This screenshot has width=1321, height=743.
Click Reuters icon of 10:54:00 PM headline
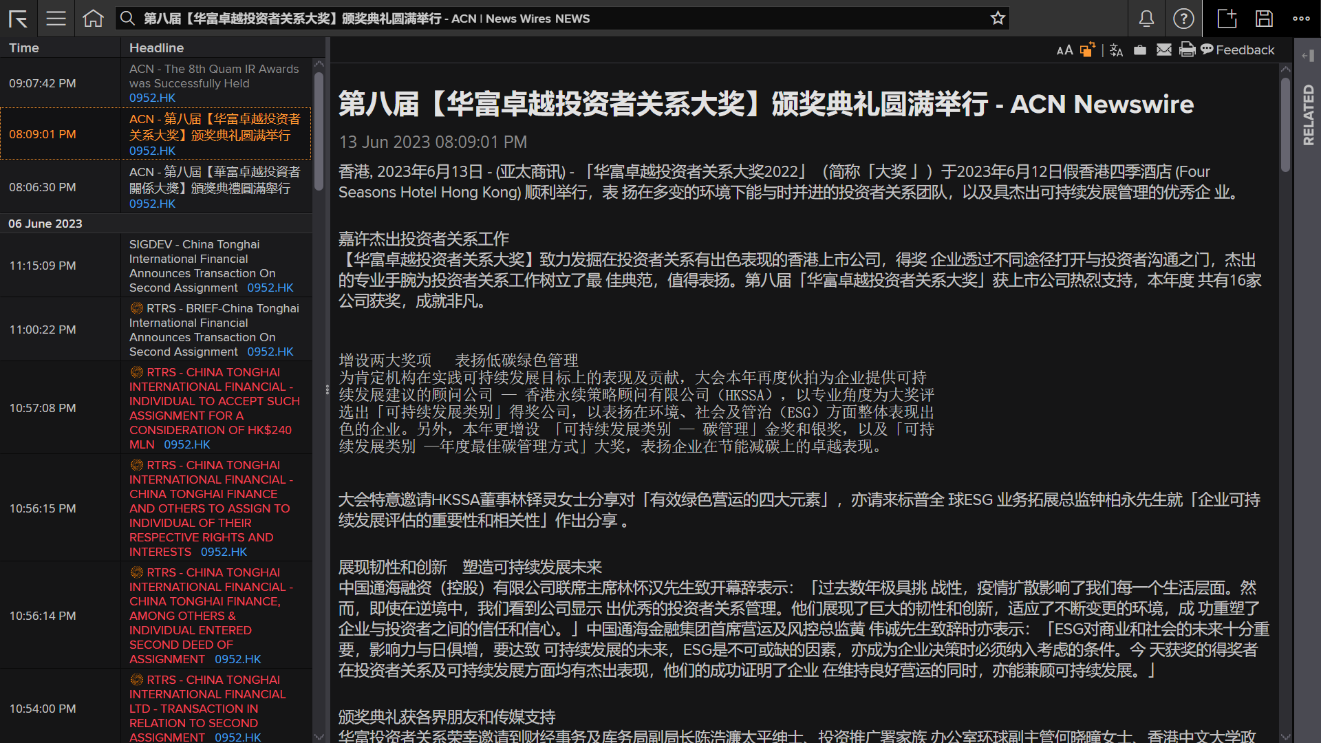136,679
